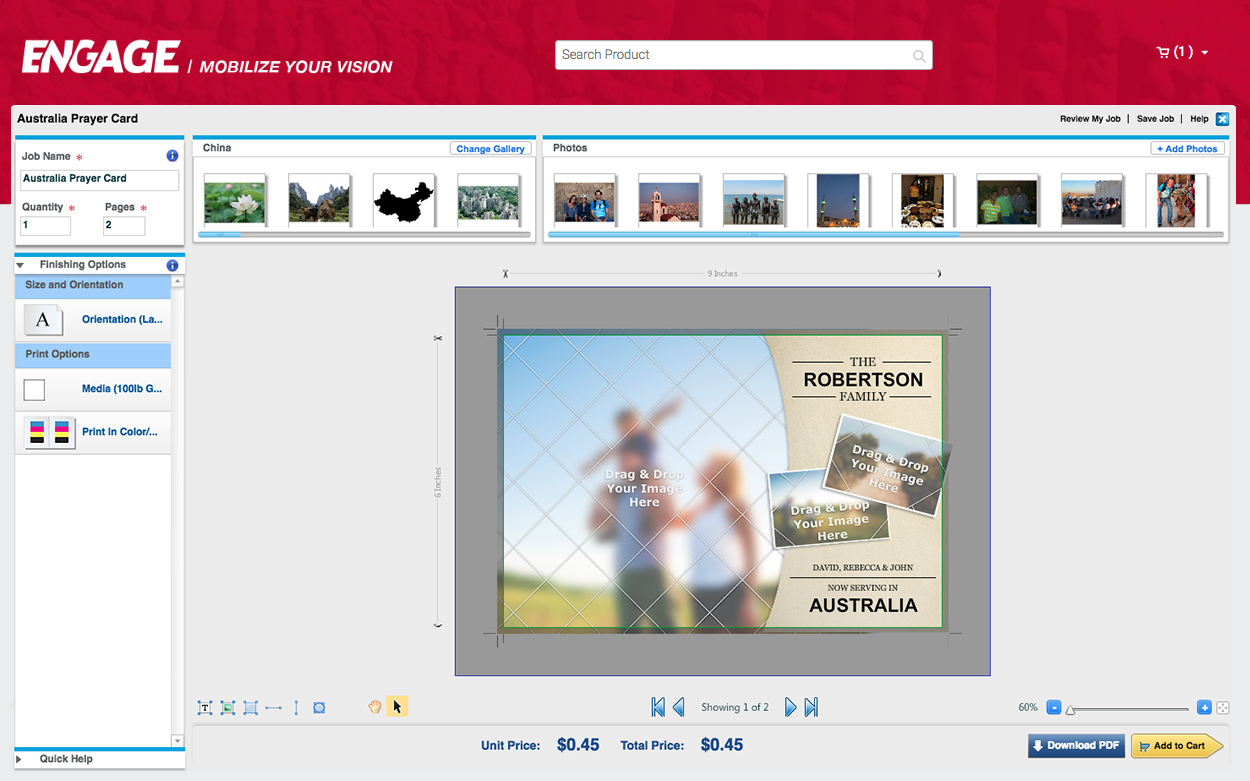The image size is (1250, 781).
Task: Activate the hand pan tool
Action: [375, 707]
